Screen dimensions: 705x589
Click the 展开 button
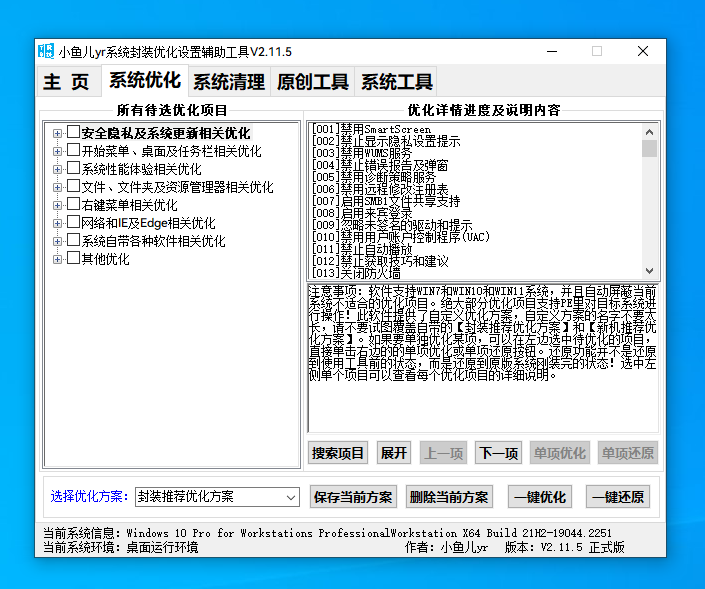point(393,453)
